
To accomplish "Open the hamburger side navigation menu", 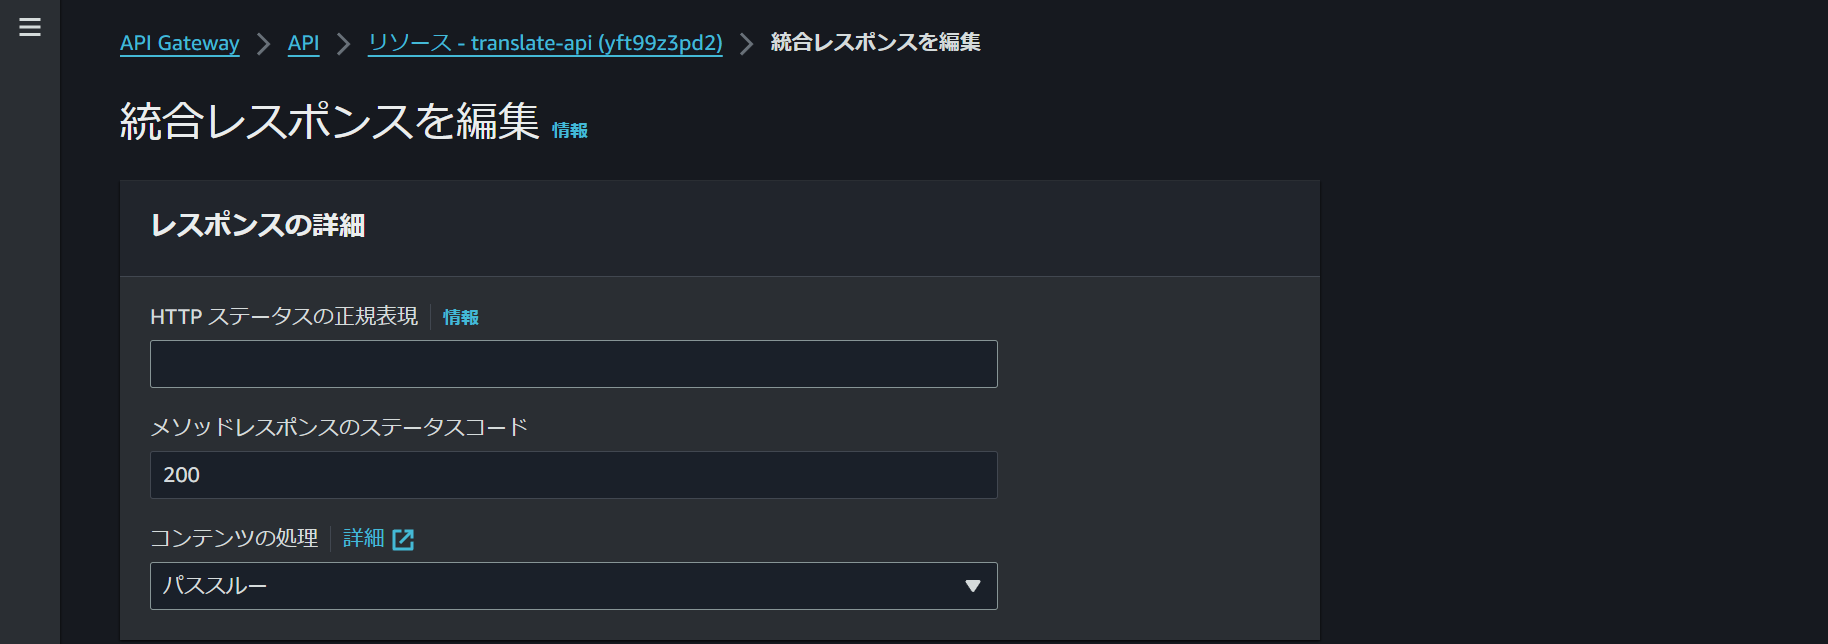I will (x=30, y=27).
